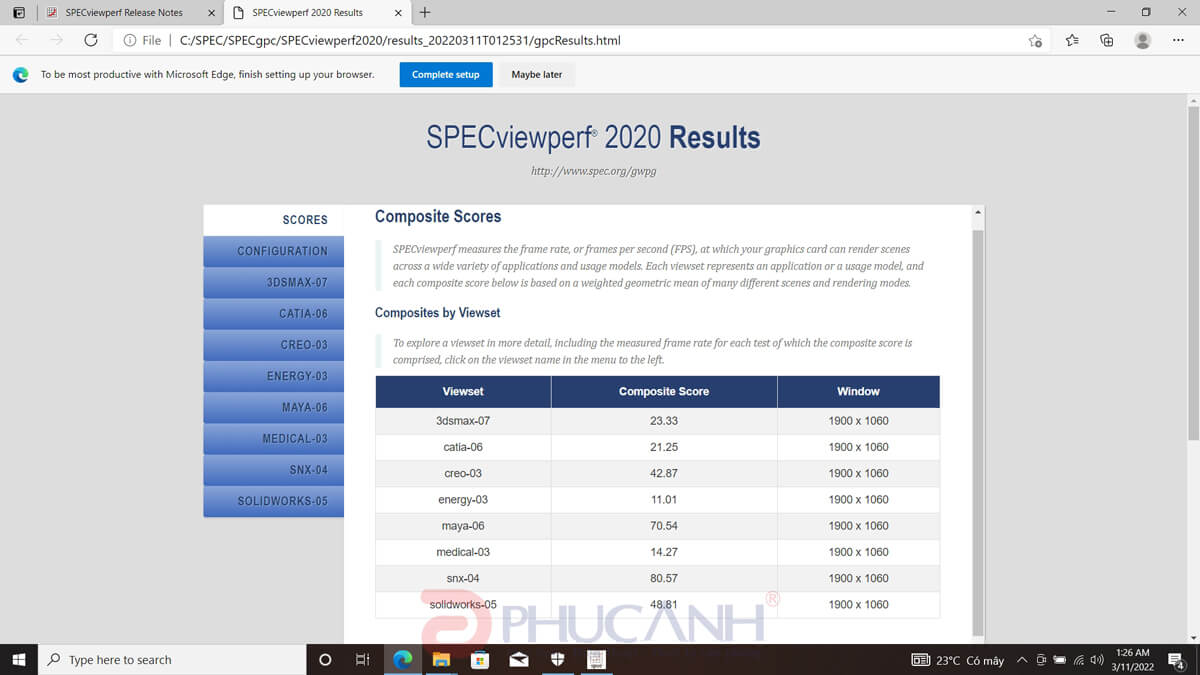Close the SPECviewperf 2020 Results tab
1200x675 pixels.
point(398,12)
